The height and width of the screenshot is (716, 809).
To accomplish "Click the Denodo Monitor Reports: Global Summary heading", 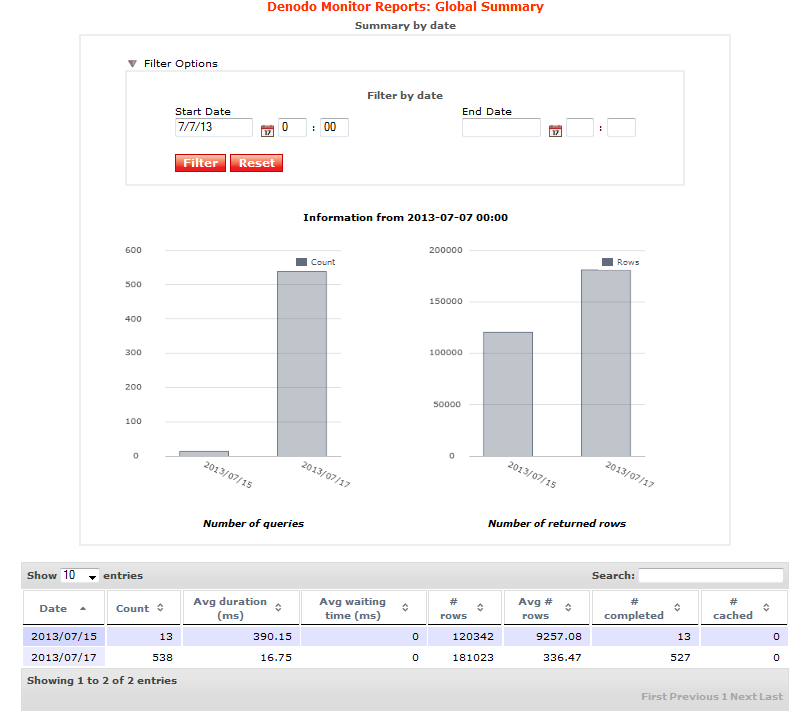I will 405,7.
